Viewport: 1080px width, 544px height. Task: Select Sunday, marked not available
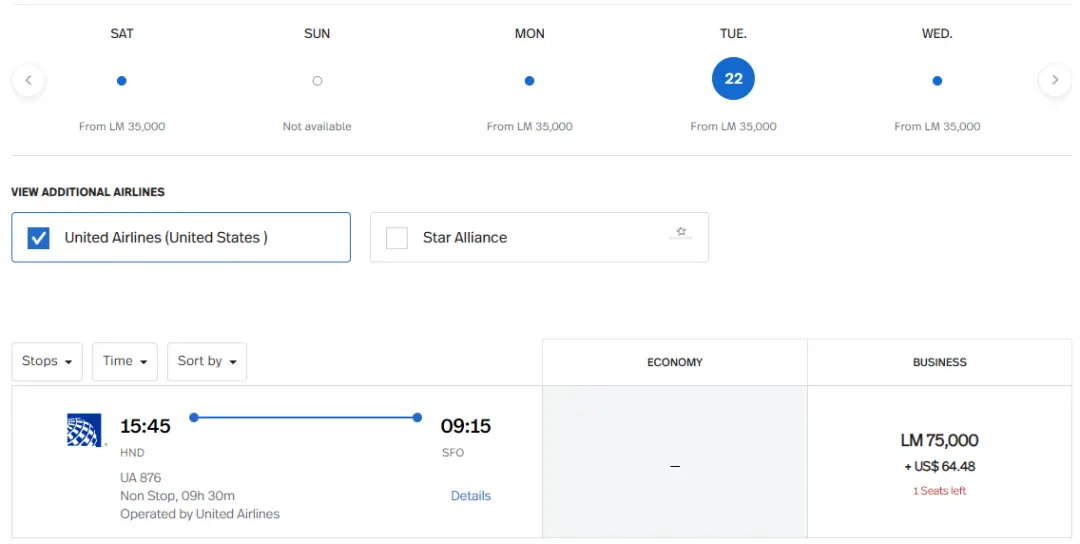[317, 81]
